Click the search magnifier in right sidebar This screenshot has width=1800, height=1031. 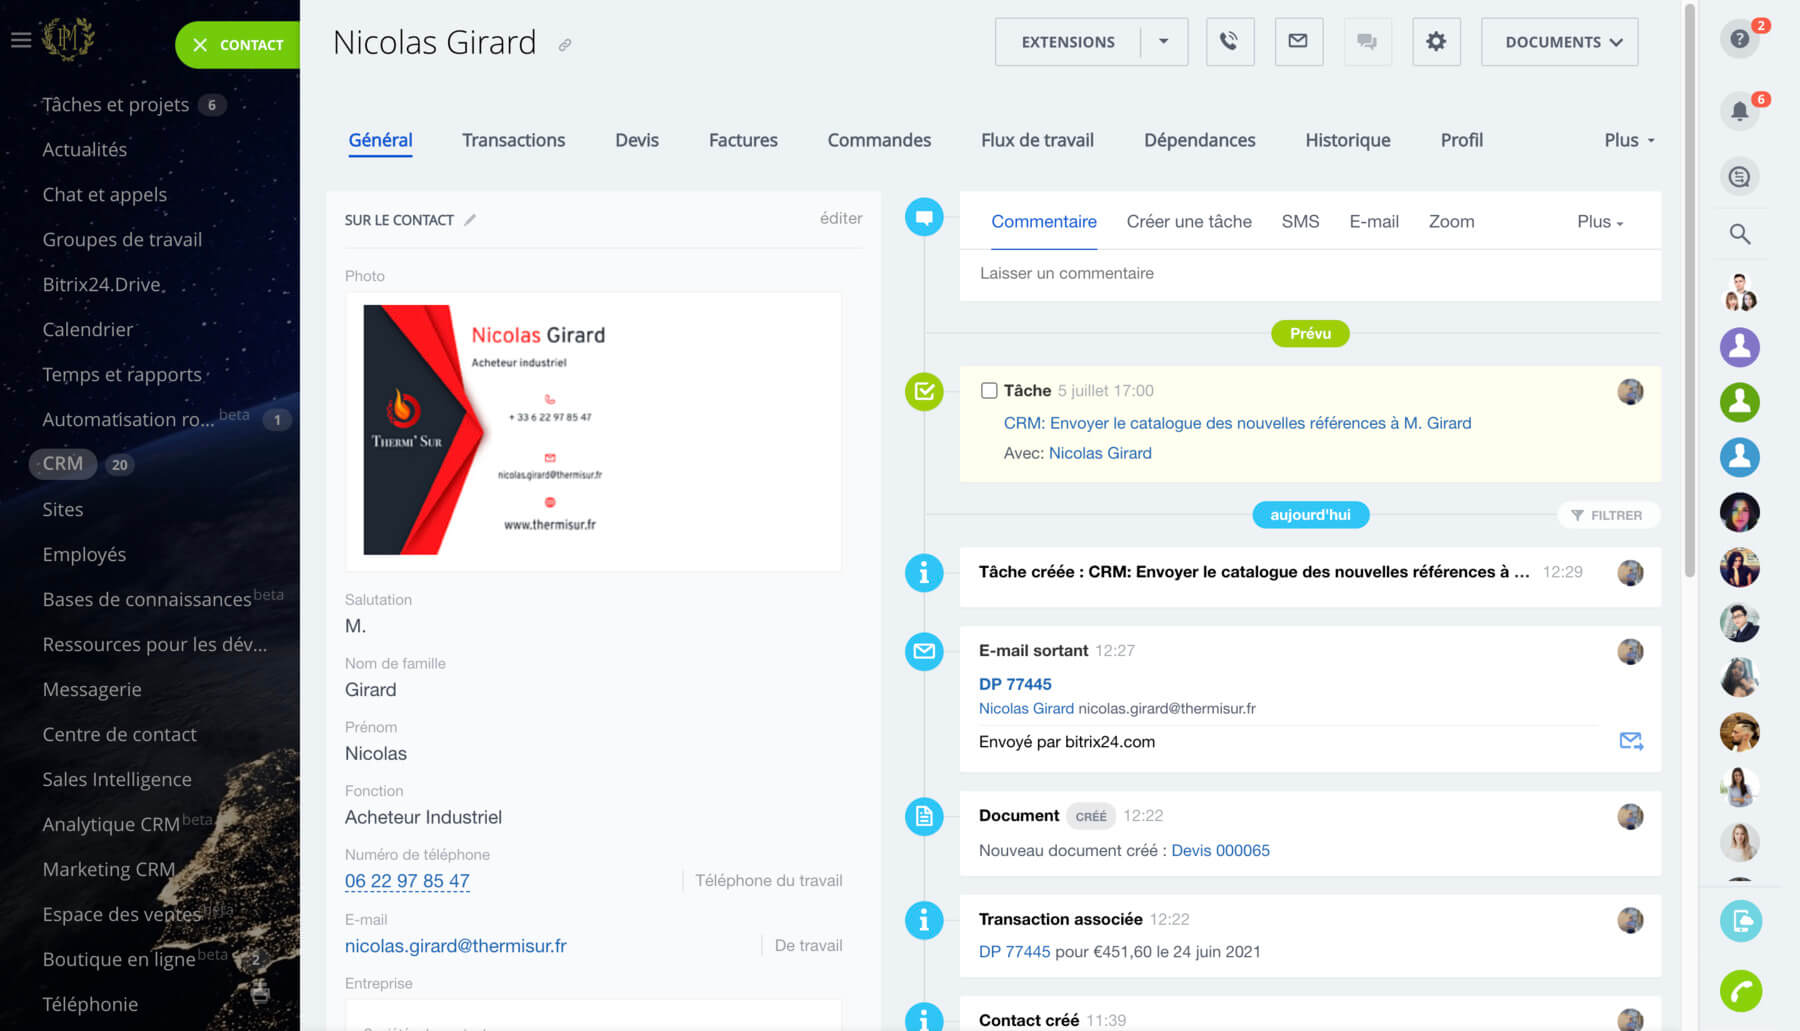pyautogui.click(x=1740, y=234)
